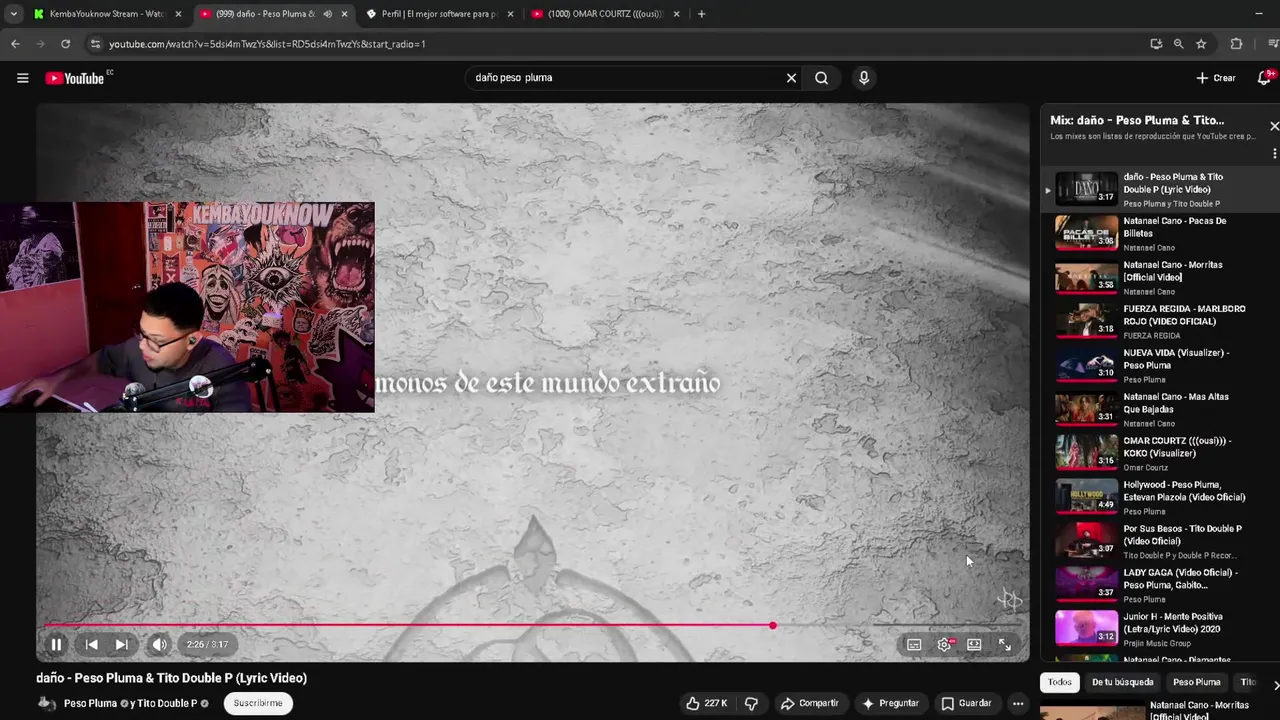
Task: Run search with magnifier button
Action: click(x=821, y=78)
